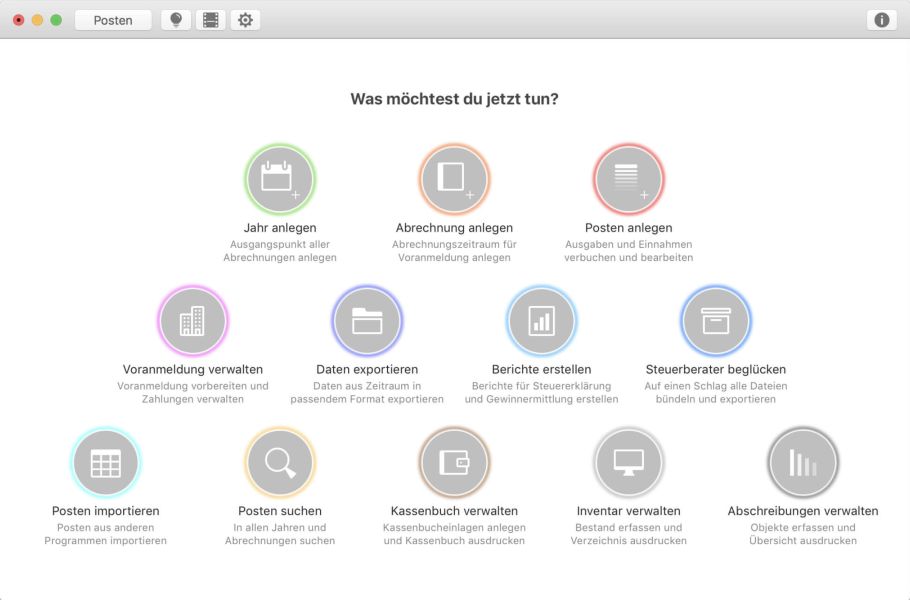Open settings via the gear icon

point(245,20)
